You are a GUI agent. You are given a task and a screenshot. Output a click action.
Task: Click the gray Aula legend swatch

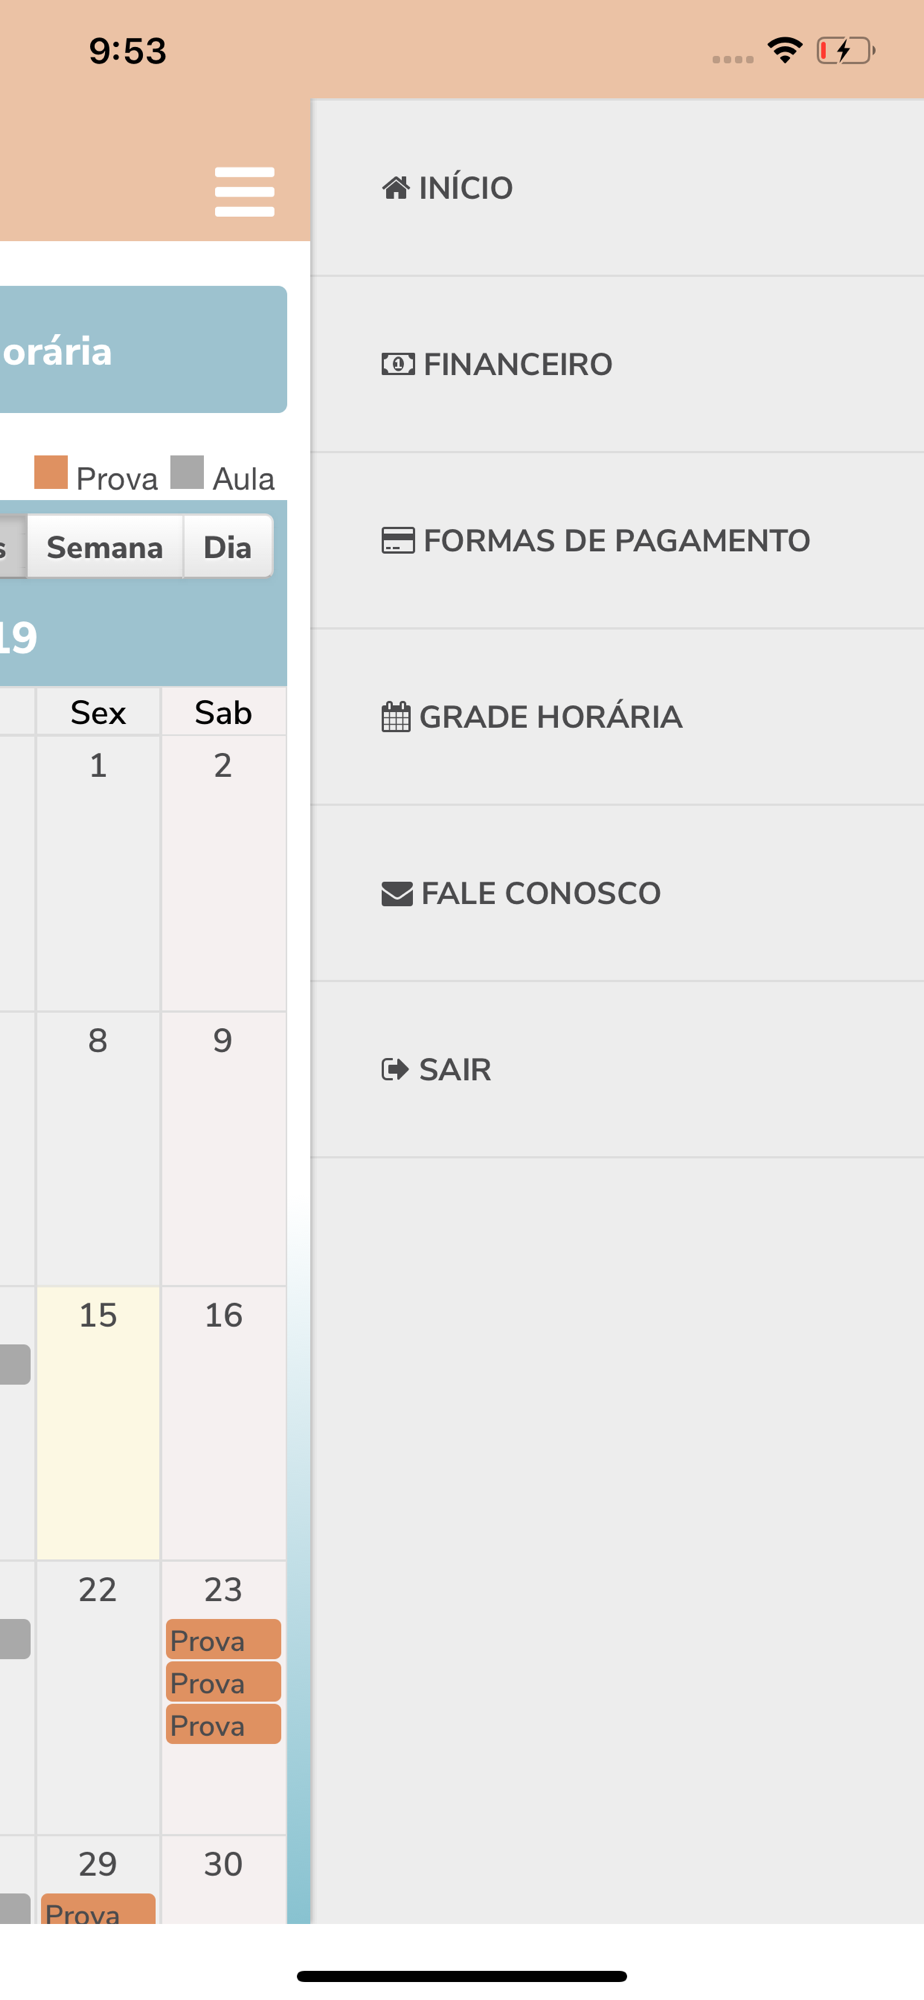(x=187, y=473)
